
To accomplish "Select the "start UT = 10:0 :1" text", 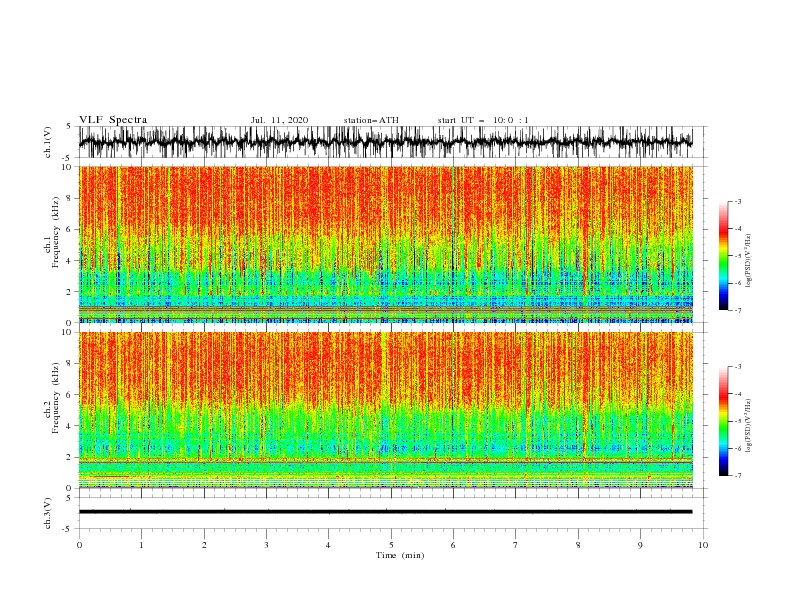I will [483, 120].
